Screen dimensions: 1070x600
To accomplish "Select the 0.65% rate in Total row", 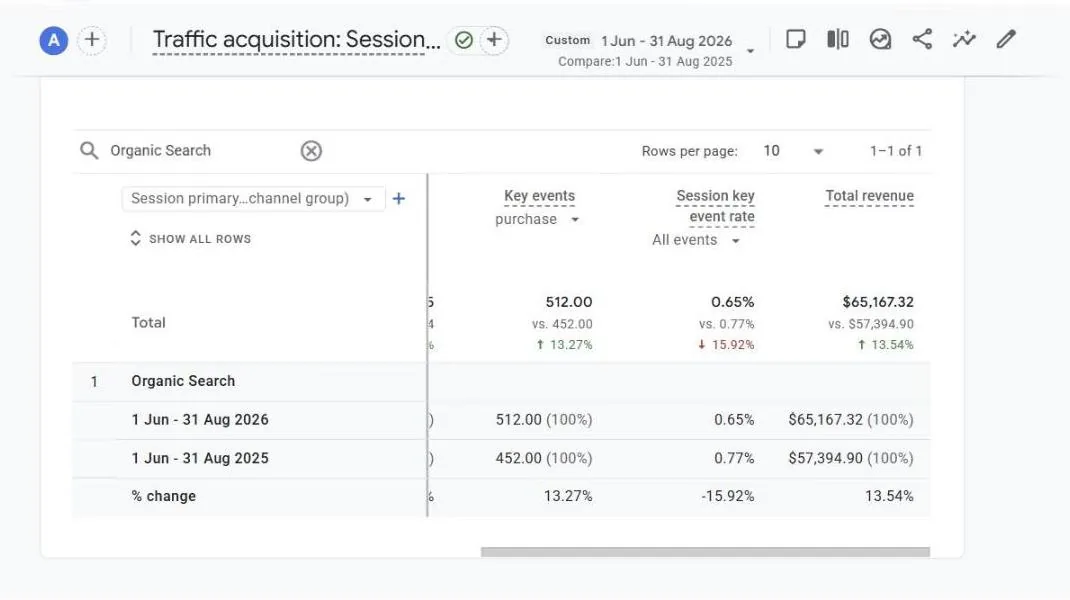I will click(733, 302).
